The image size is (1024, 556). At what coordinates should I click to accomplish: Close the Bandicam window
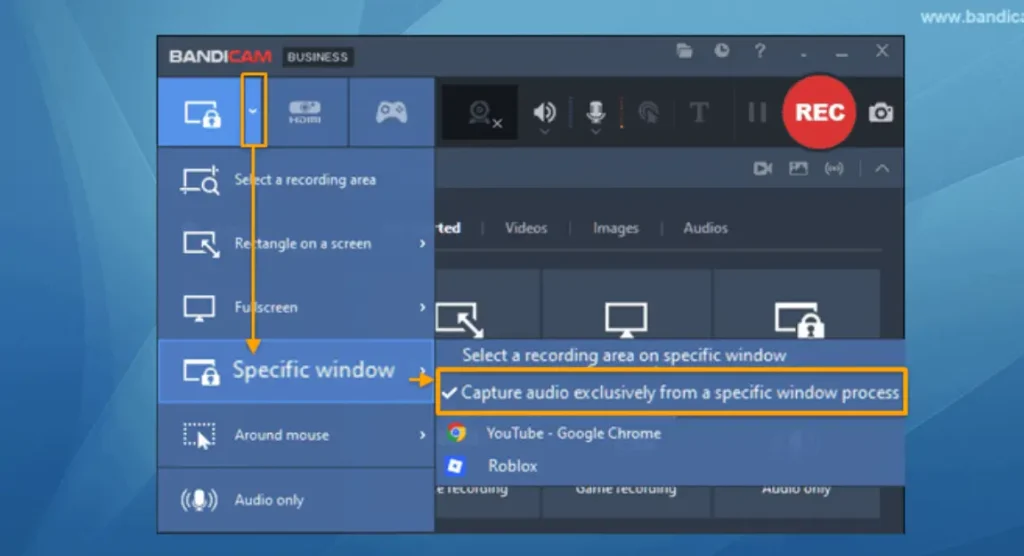pyautogui.click(x=882, y=50)
